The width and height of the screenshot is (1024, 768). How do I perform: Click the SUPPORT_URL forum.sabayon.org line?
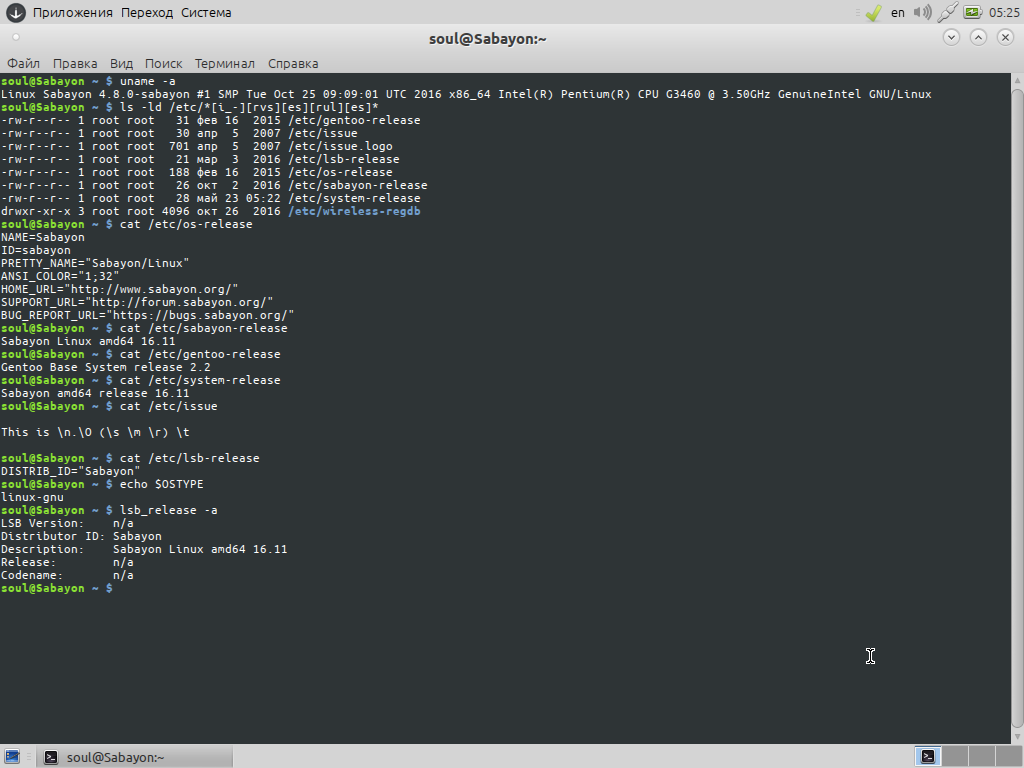[x=136, y=302]
